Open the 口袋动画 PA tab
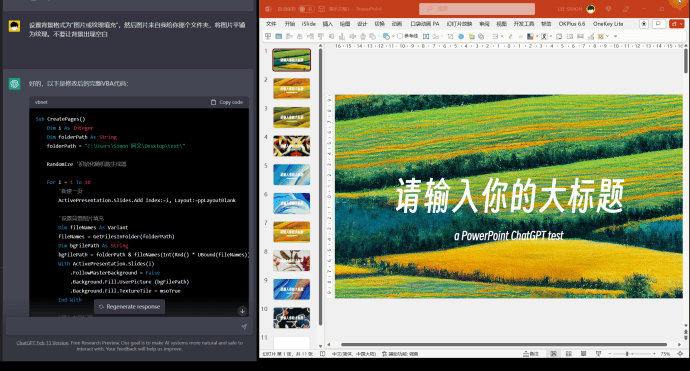690x371 pixels. coord(425,24)
